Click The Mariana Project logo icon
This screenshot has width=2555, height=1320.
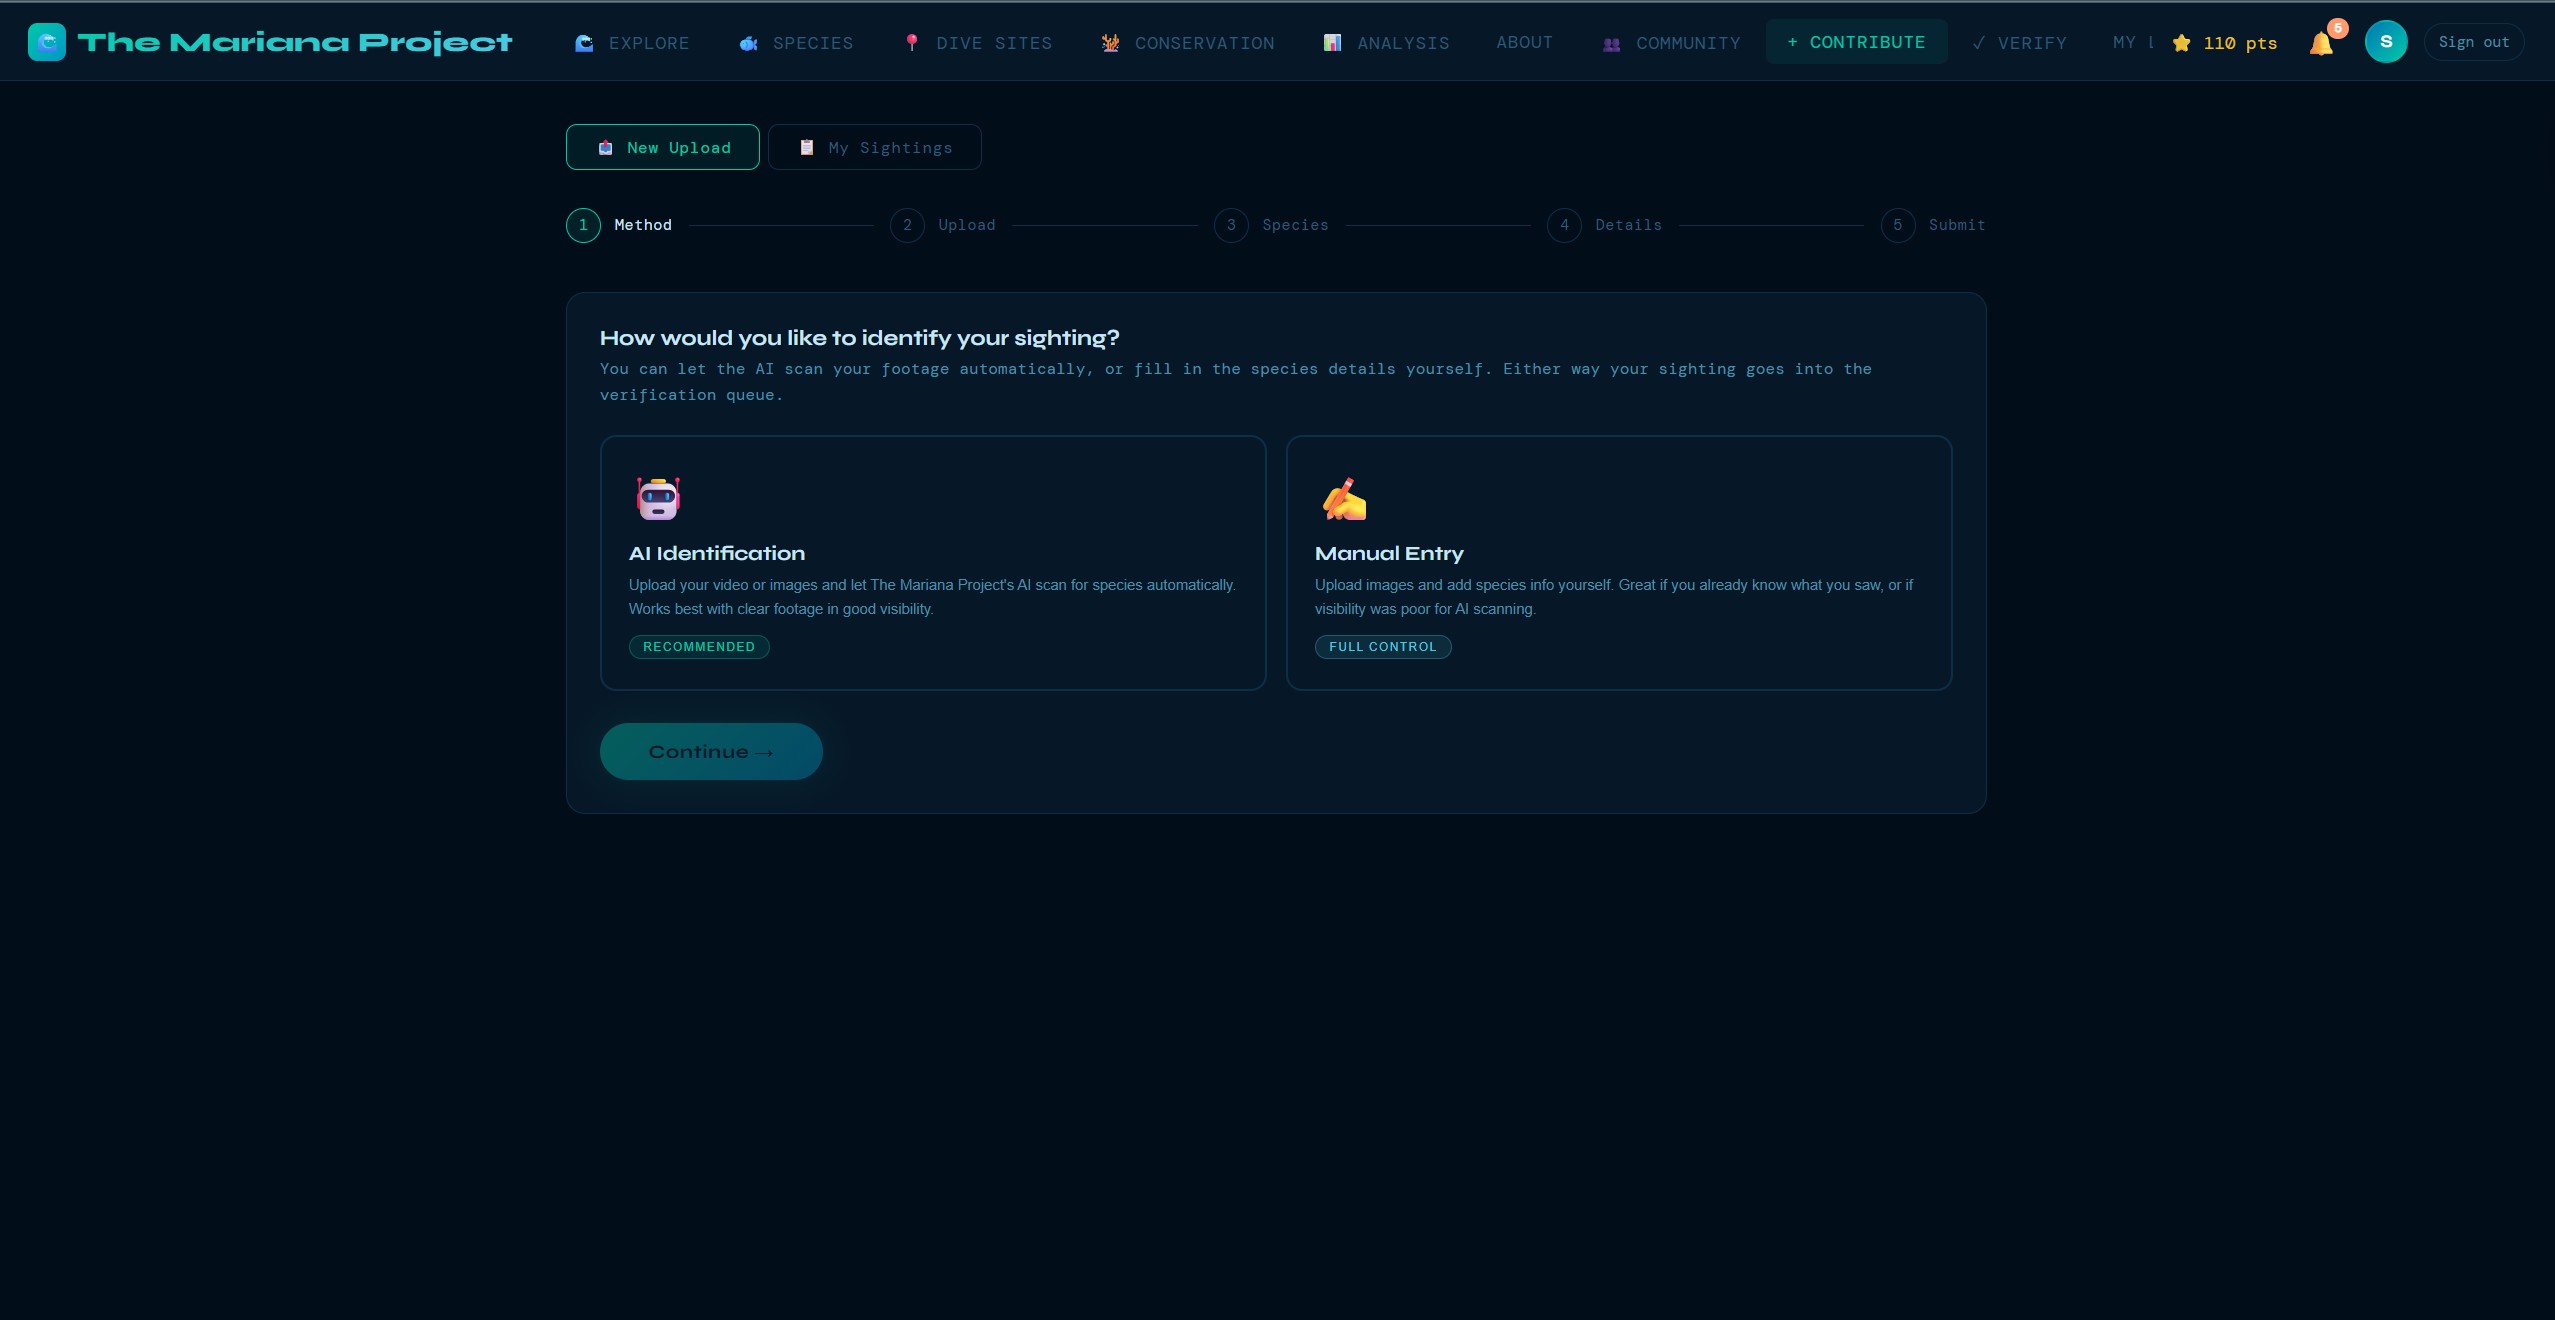[x=46, y=41]
